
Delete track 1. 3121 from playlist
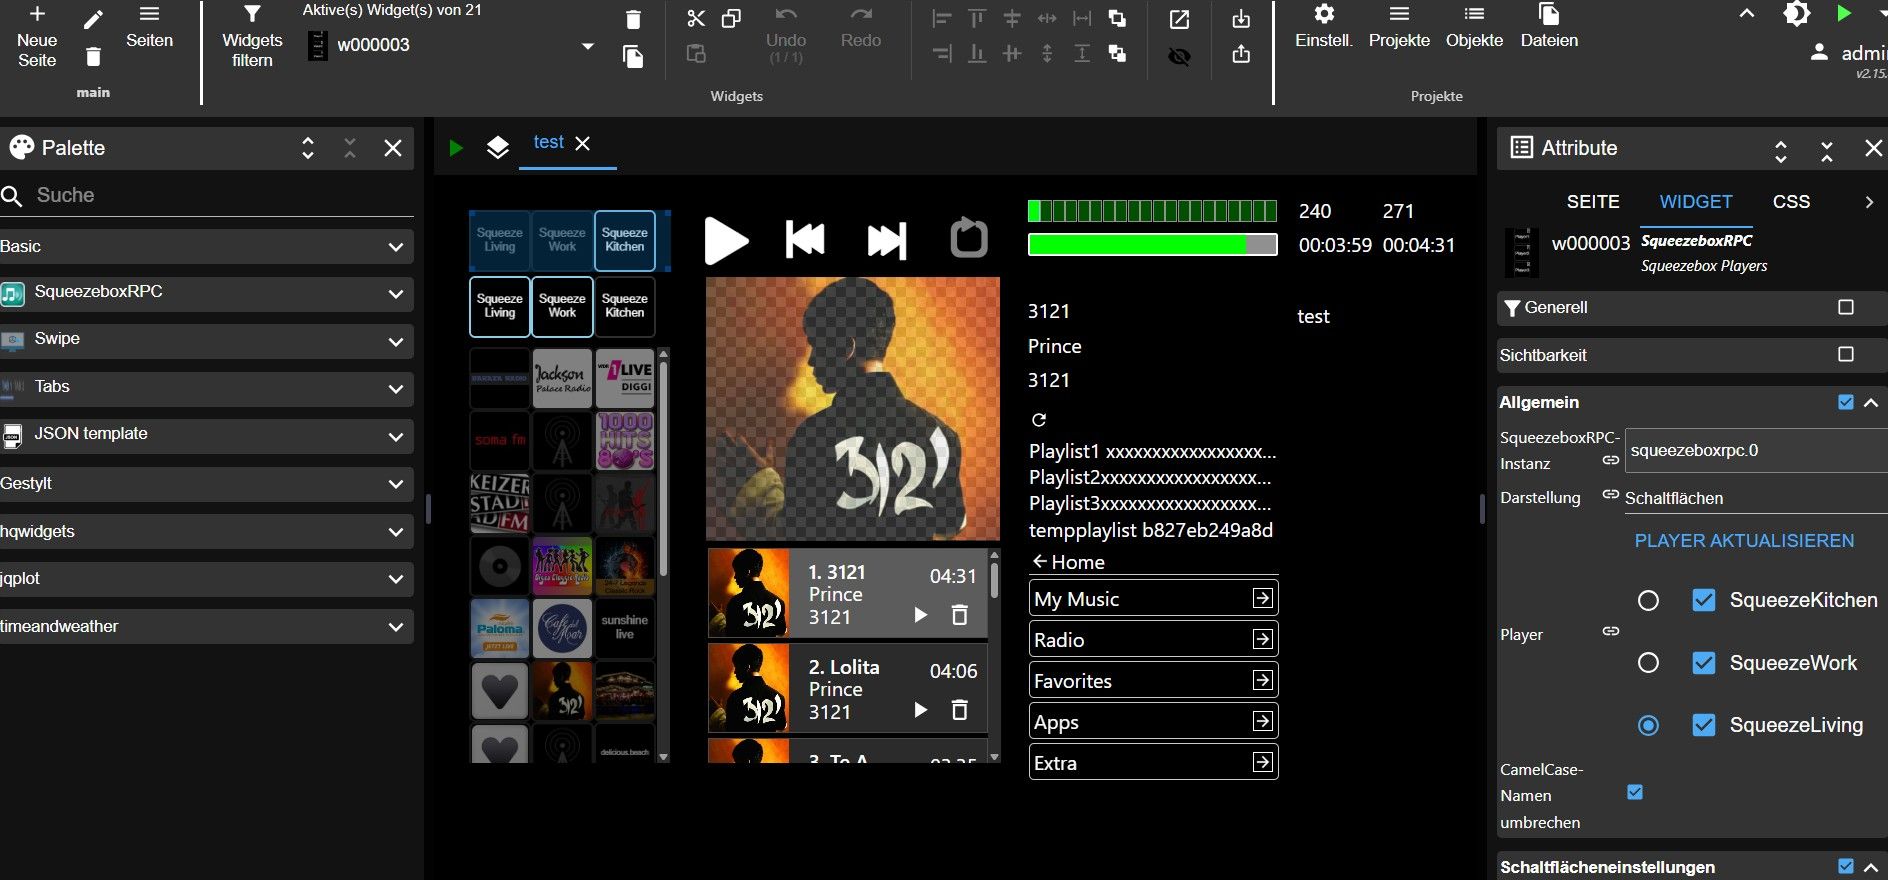coord(959,615)
